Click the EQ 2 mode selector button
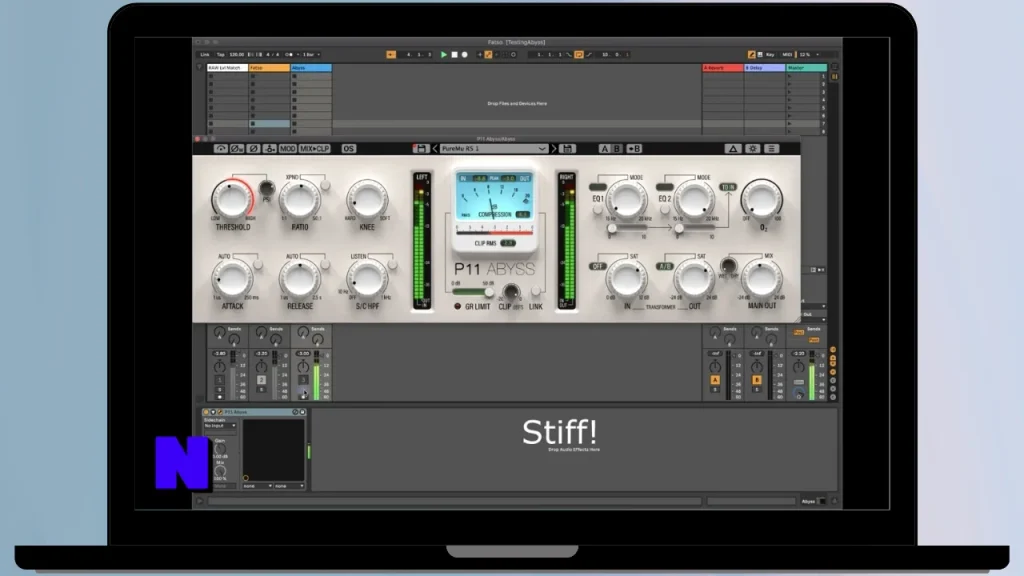 coord(665,187)
